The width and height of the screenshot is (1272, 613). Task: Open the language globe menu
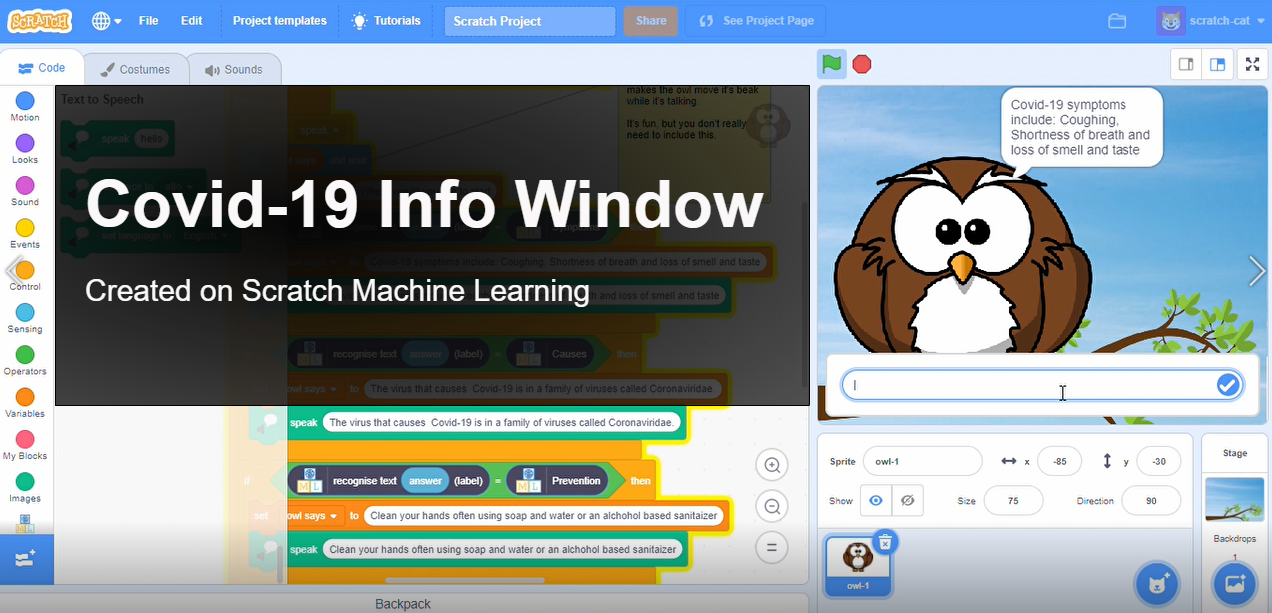coord(106,20)
